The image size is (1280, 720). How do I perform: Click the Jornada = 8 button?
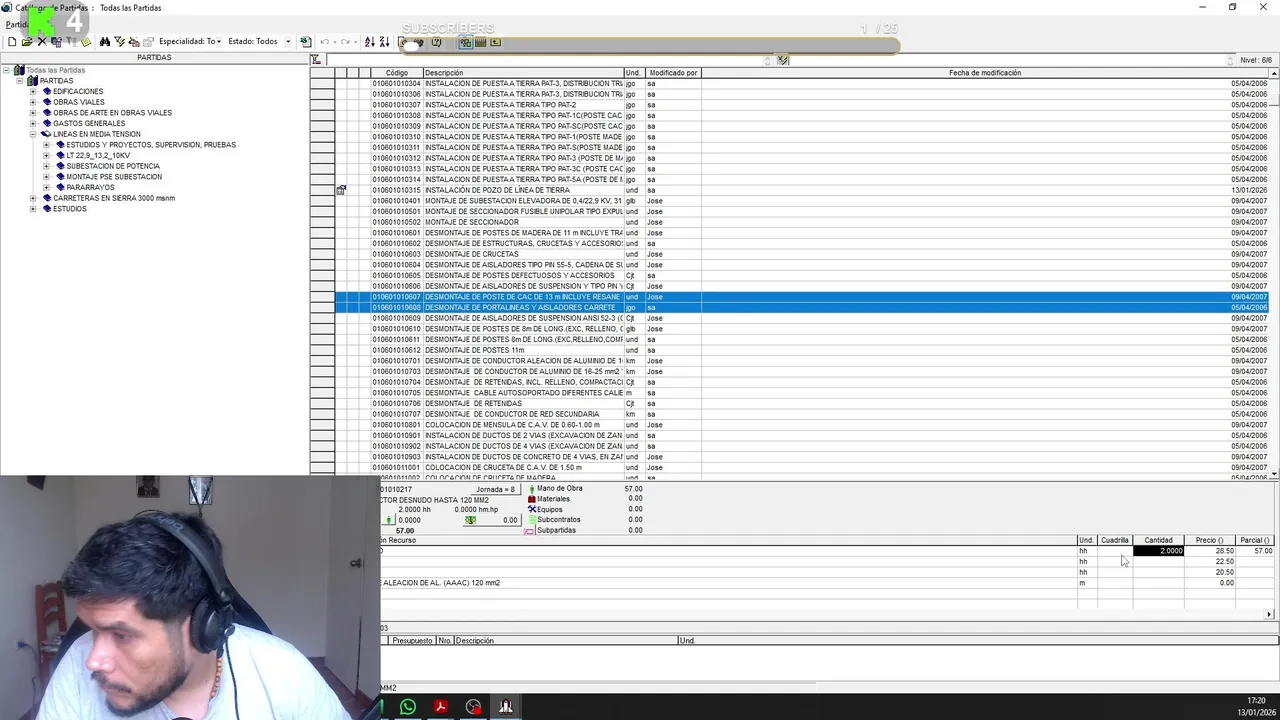pos(494,489)
